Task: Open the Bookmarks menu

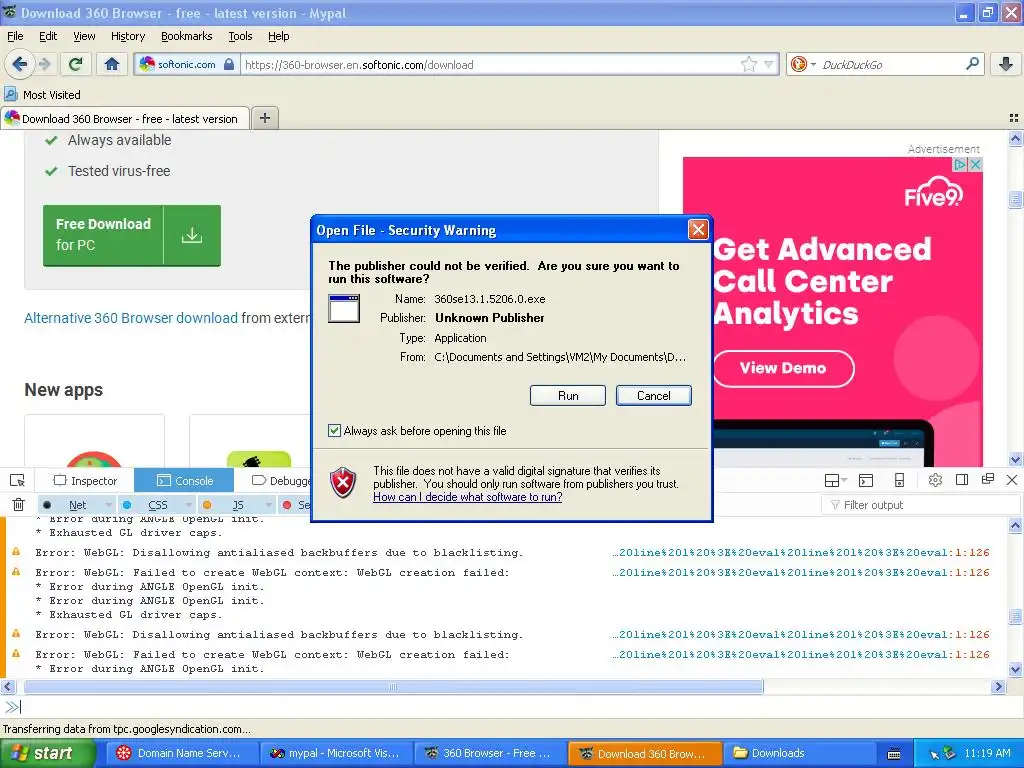Action: point(187,36)
